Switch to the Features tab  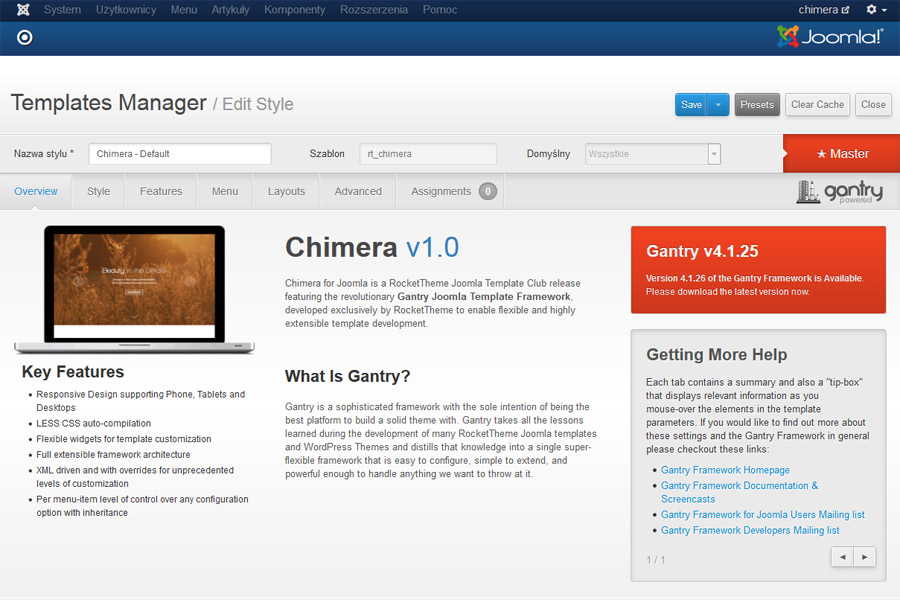pos(161,191)
